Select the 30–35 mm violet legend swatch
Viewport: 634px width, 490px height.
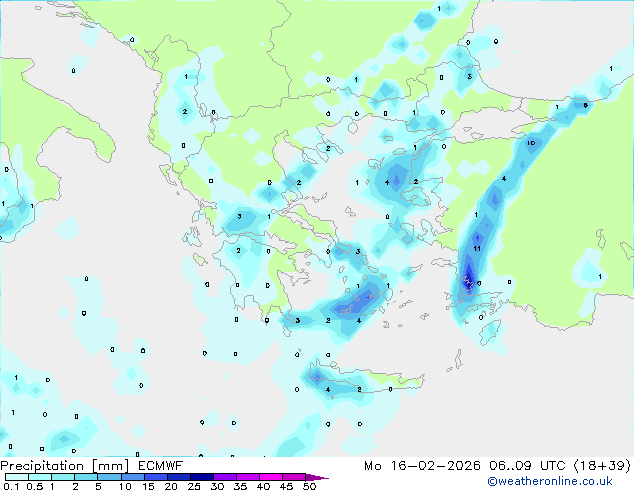pyautogui.click(x=225, y=477)
